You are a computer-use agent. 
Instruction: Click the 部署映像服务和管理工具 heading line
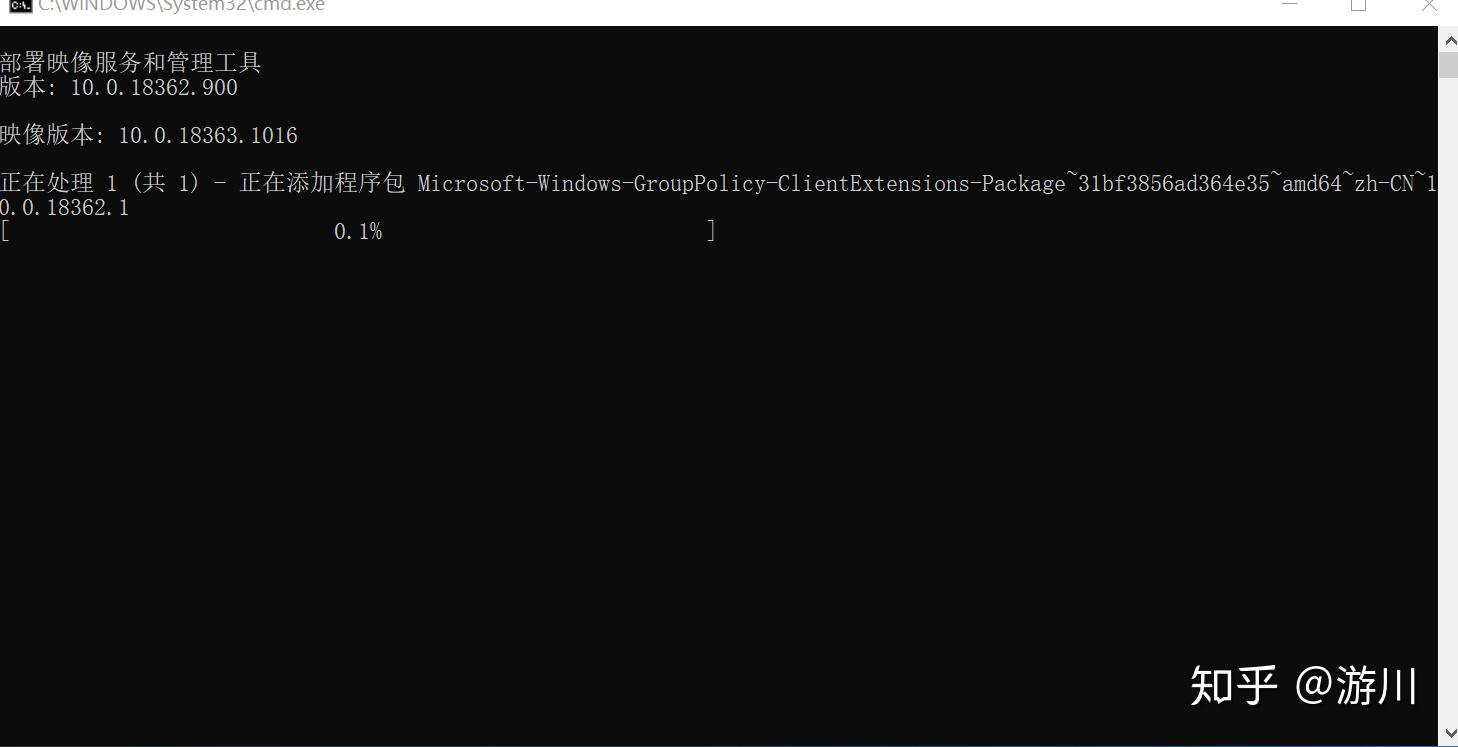(131, 63)
